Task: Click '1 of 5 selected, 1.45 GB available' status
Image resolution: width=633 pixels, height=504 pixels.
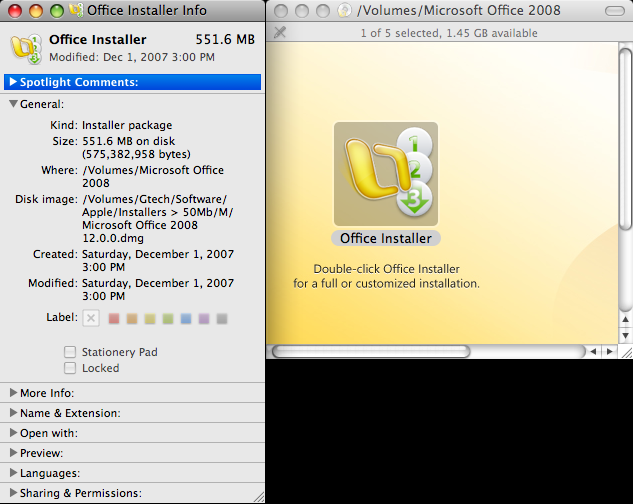Action: (449, 33)
